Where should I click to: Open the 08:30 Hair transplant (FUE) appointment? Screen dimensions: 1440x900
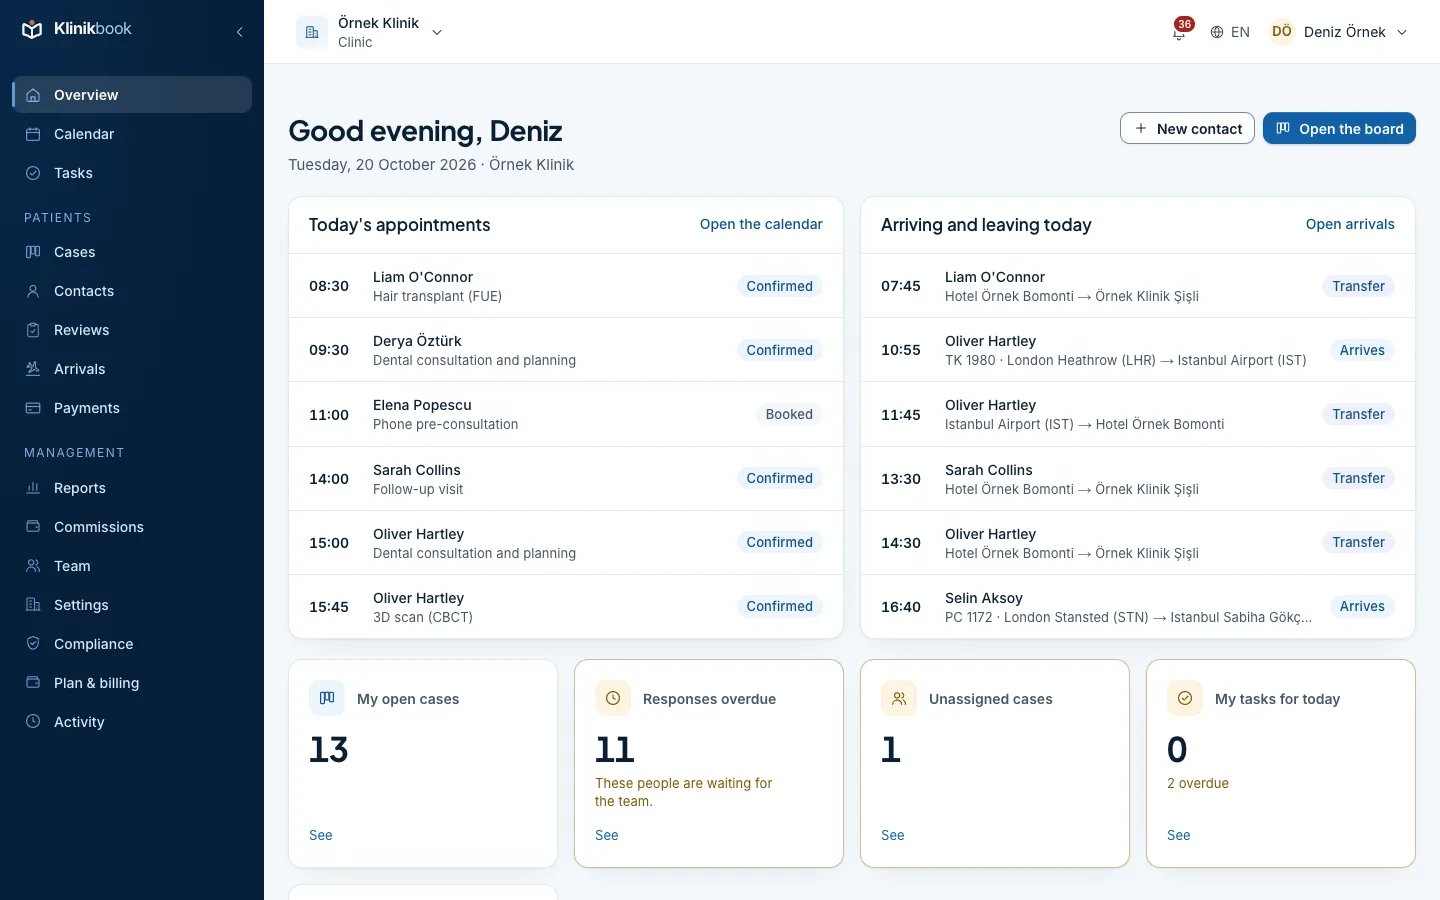(566, 286)
